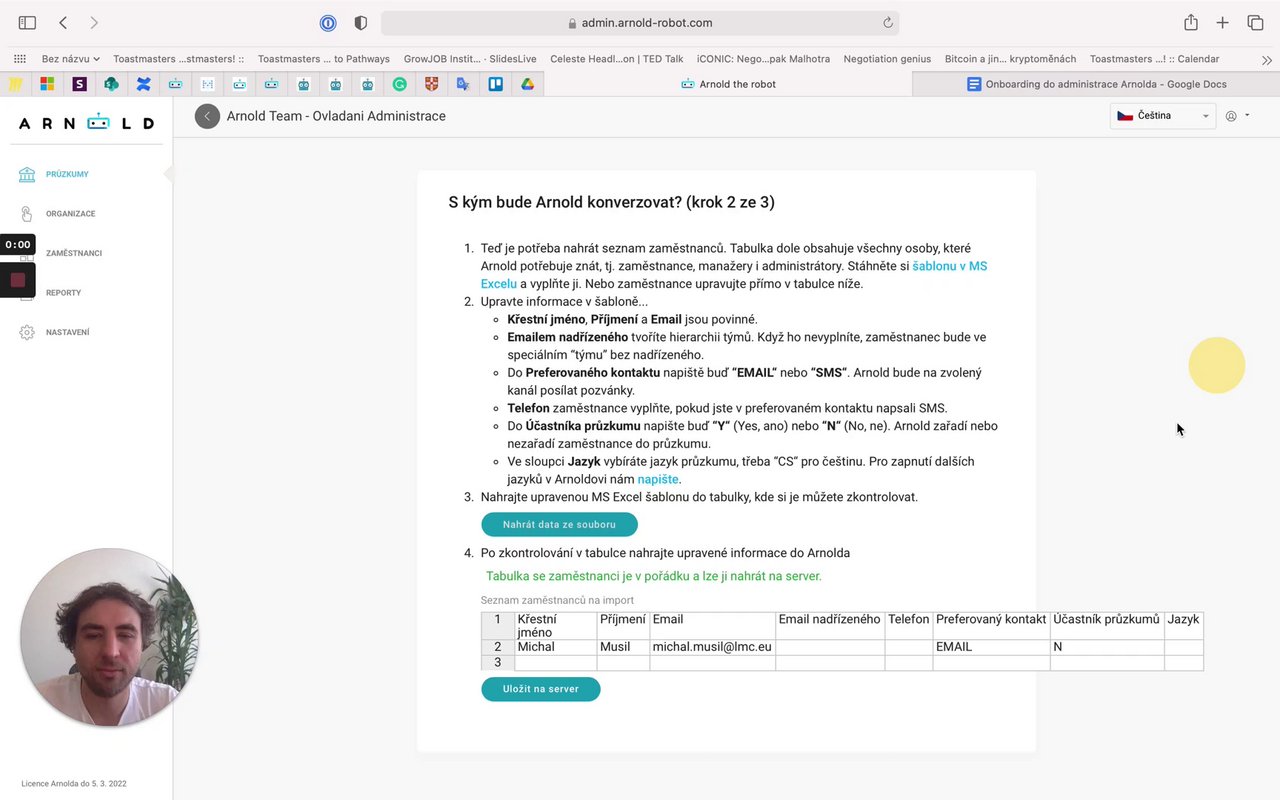This screenshot has height=800, width=1280.
Task: Expand the Bez názvu bookmarks folder
Action: [x=70, y=59]
